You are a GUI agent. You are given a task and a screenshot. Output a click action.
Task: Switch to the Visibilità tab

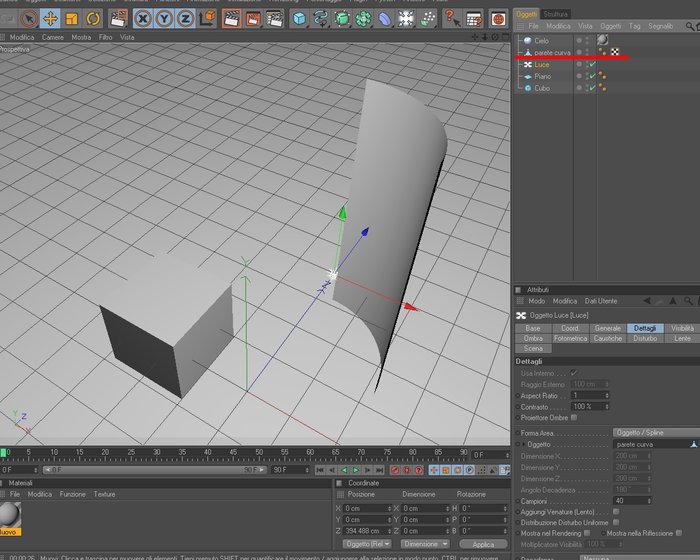(682, 328)
